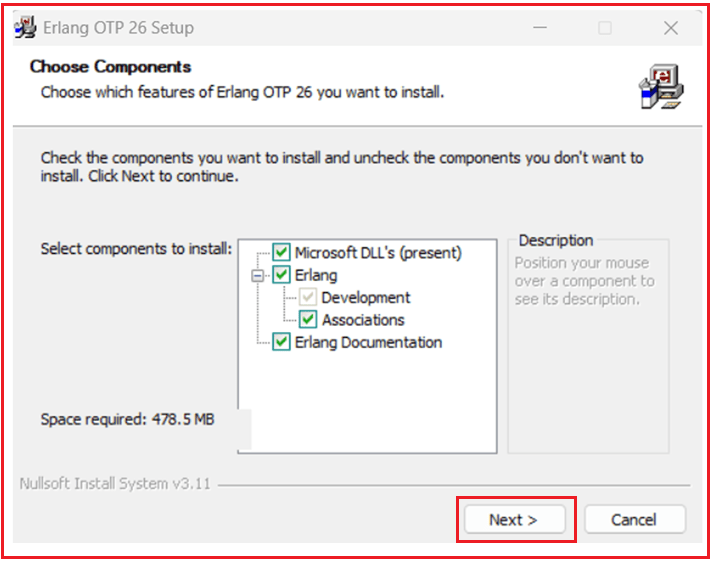Minimize the Erlang OTP 26 Setup window
The height and width of the screenshot is (562, 712).
[540, 28]
